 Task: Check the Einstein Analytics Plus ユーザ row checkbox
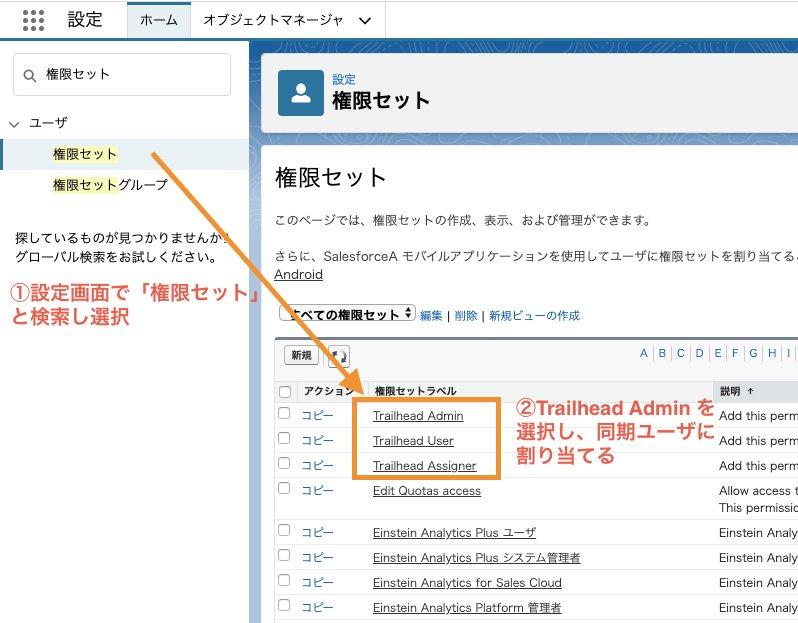point(284,530)
